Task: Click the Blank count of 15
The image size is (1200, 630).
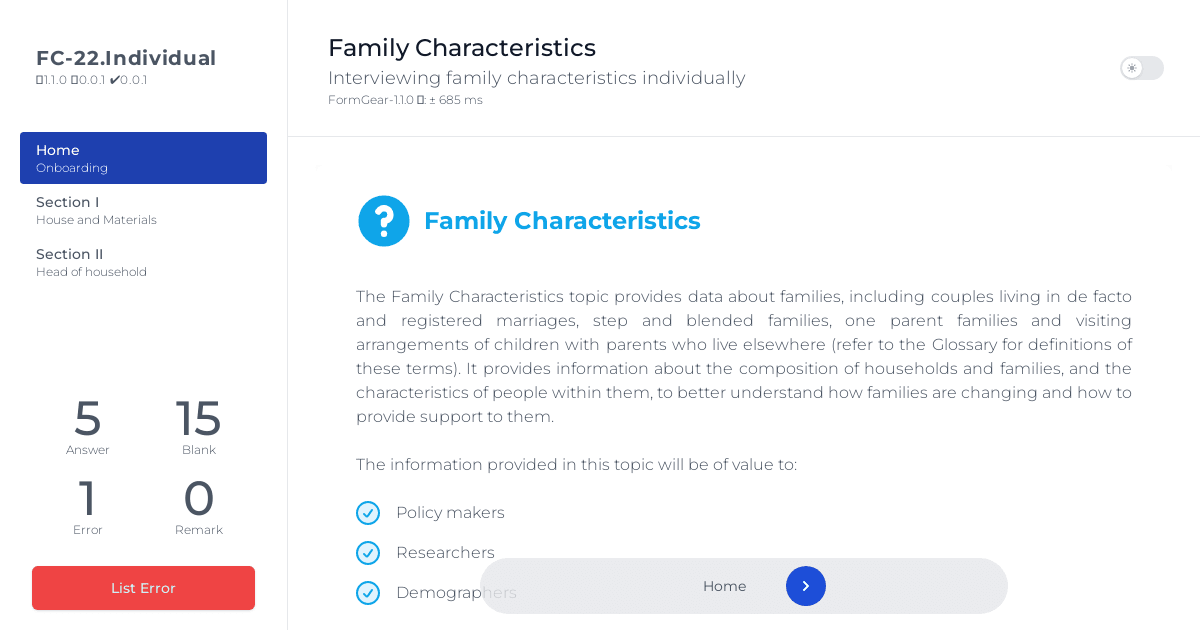Action: pyautogui.click(x=198, y=420)
